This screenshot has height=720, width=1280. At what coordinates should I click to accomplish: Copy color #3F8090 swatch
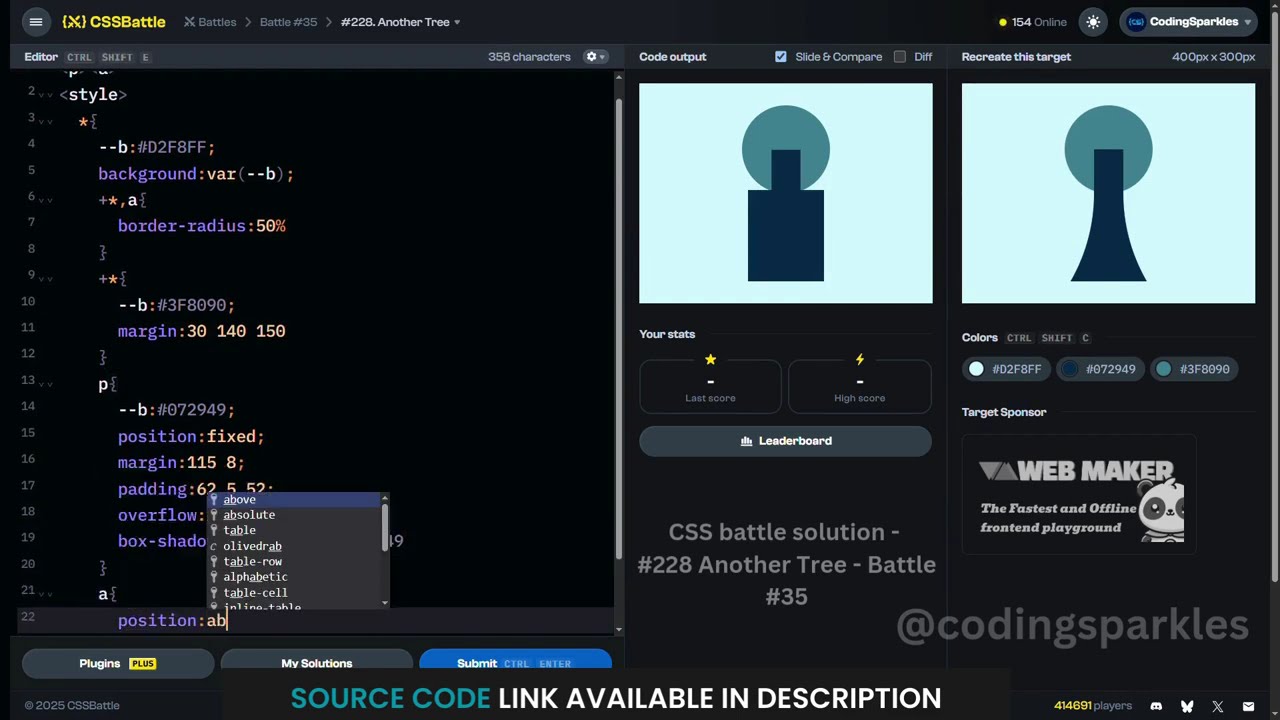pos(1194,369)
